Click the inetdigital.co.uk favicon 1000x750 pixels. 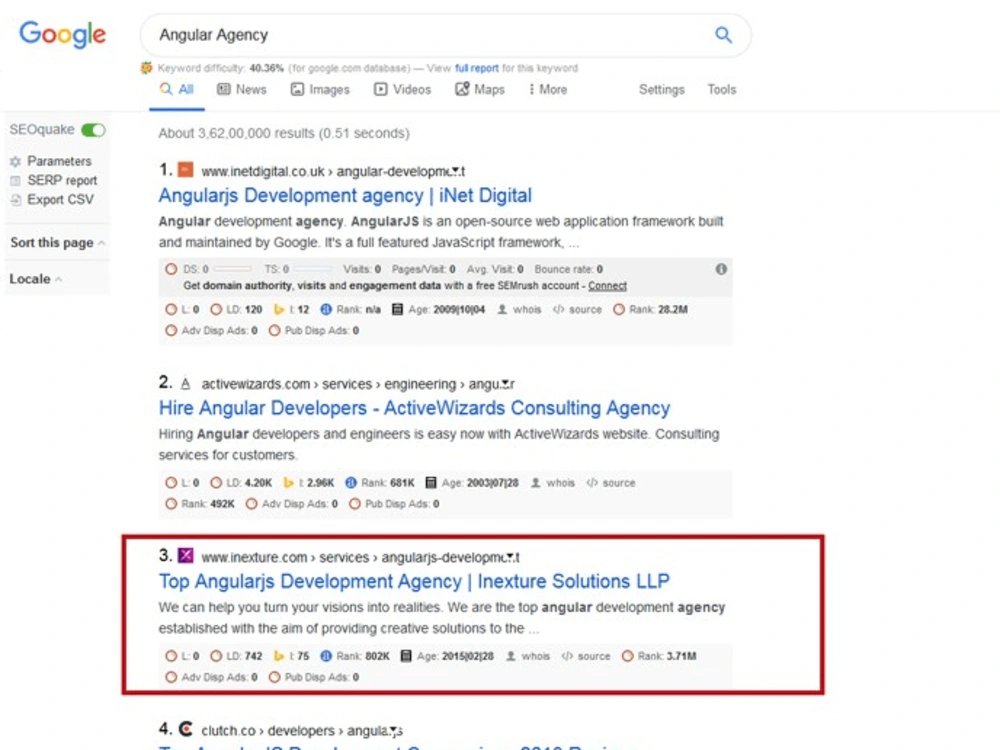coord(185,170)
